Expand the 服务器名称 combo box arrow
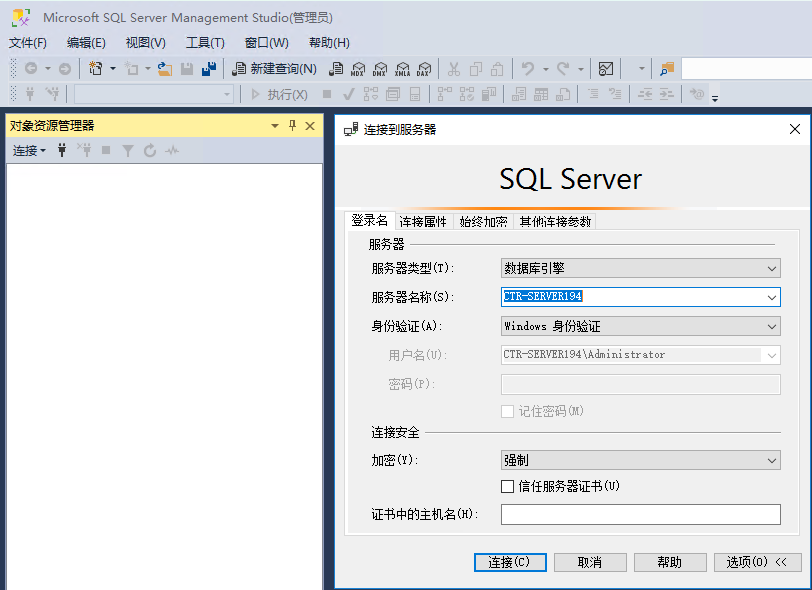The width and height of the screenshot is (812, 590). coord(771,297)
